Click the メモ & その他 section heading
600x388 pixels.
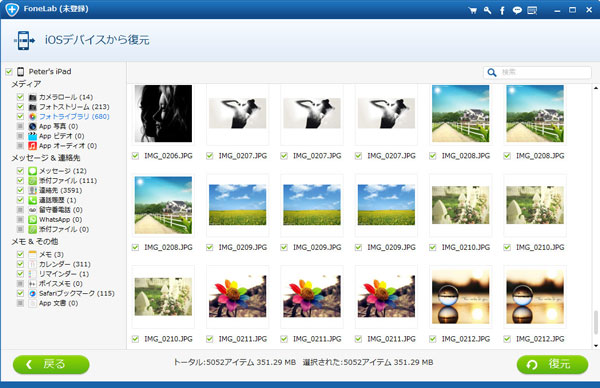click(x=35, y=242)
